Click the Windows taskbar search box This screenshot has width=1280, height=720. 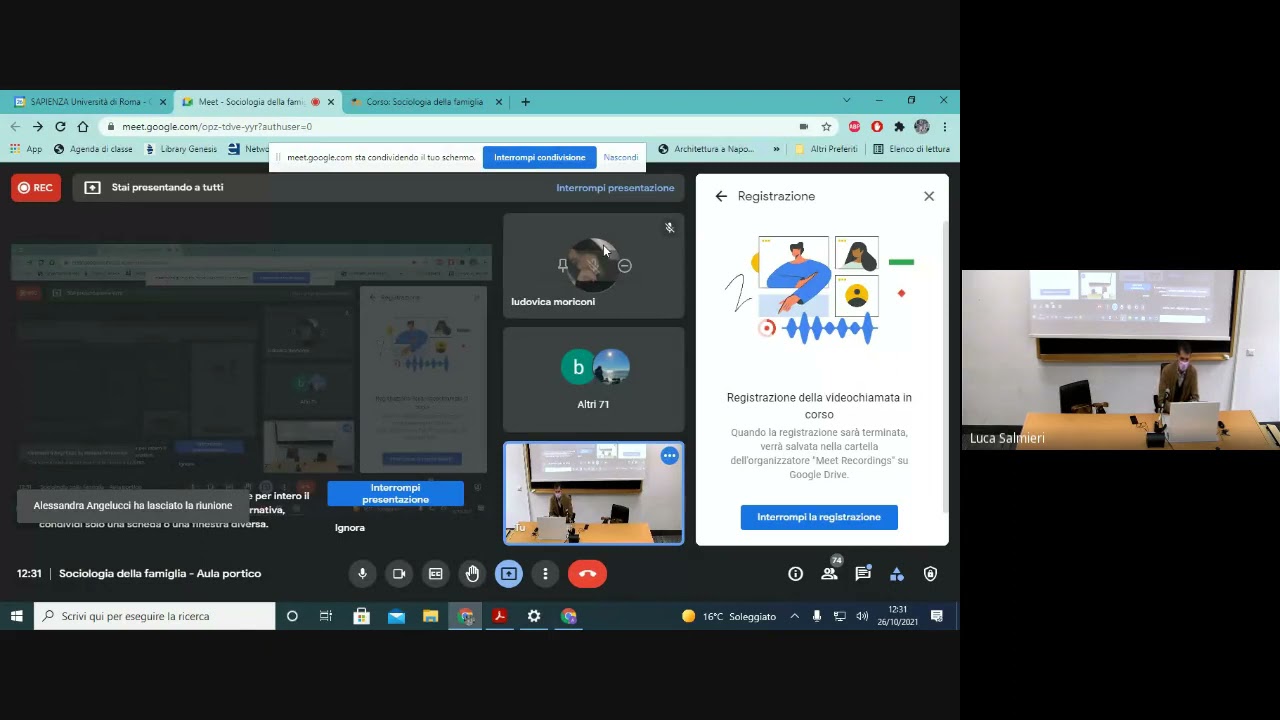[154, 616]
